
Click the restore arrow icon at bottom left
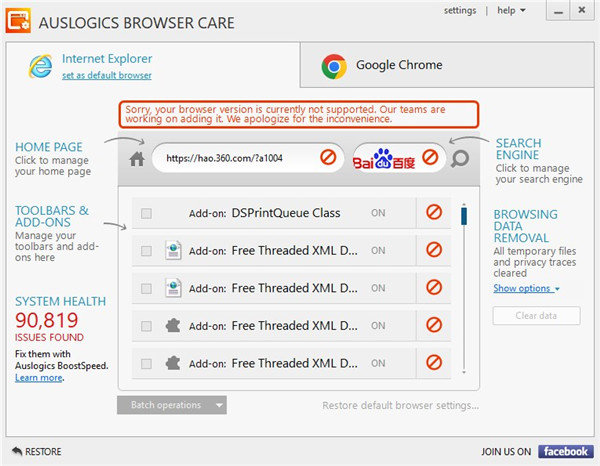tap(17, 451)
